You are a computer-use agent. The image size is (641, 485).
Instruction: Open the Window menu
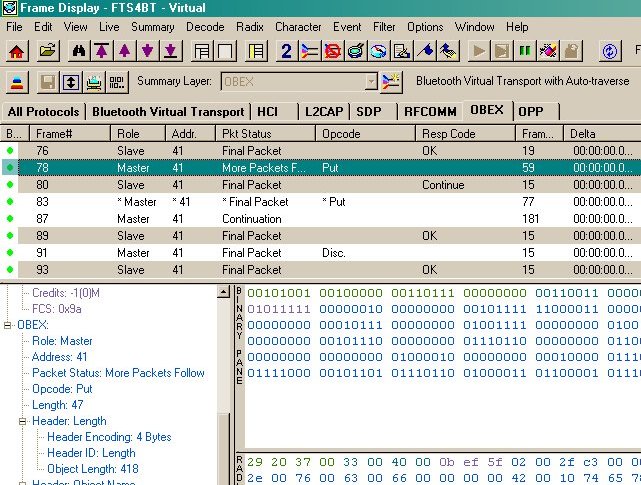click(x=475, y=27)
